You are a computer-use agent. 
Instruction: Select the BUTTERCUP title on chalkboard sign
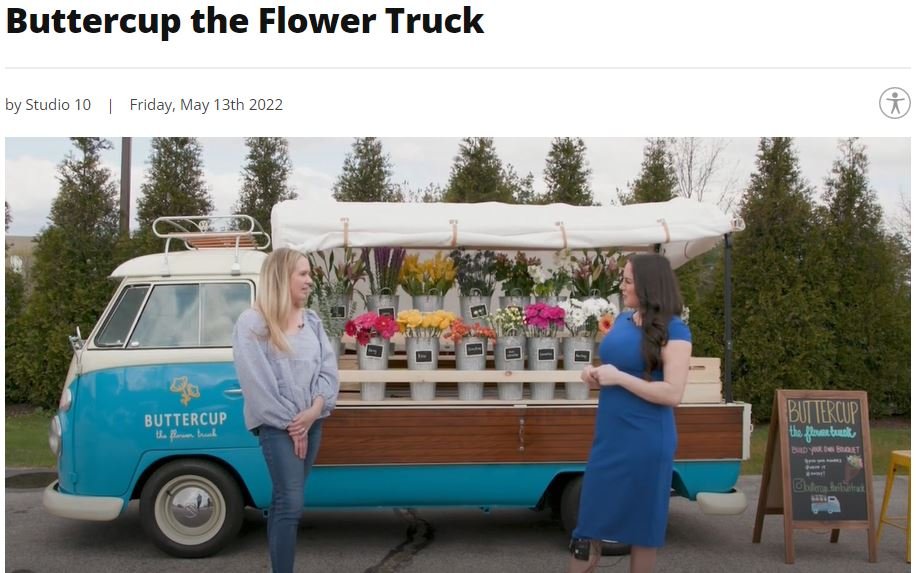(x=823, y=411)
